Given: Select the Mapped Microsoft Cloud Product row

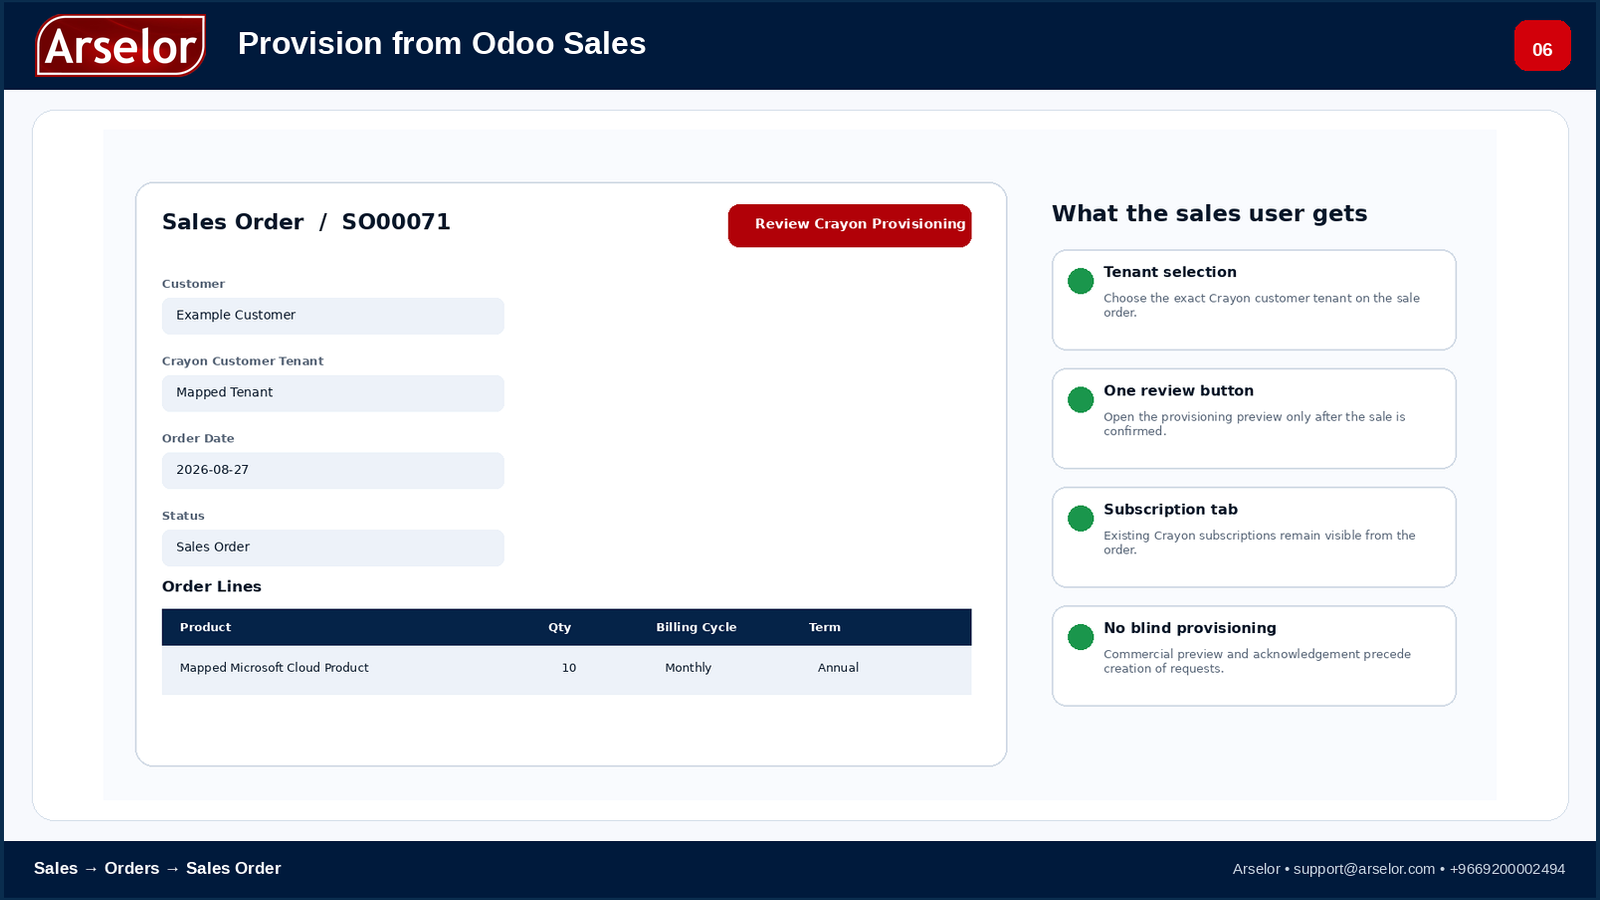Looking at the screenshot, I should point(566,669).
